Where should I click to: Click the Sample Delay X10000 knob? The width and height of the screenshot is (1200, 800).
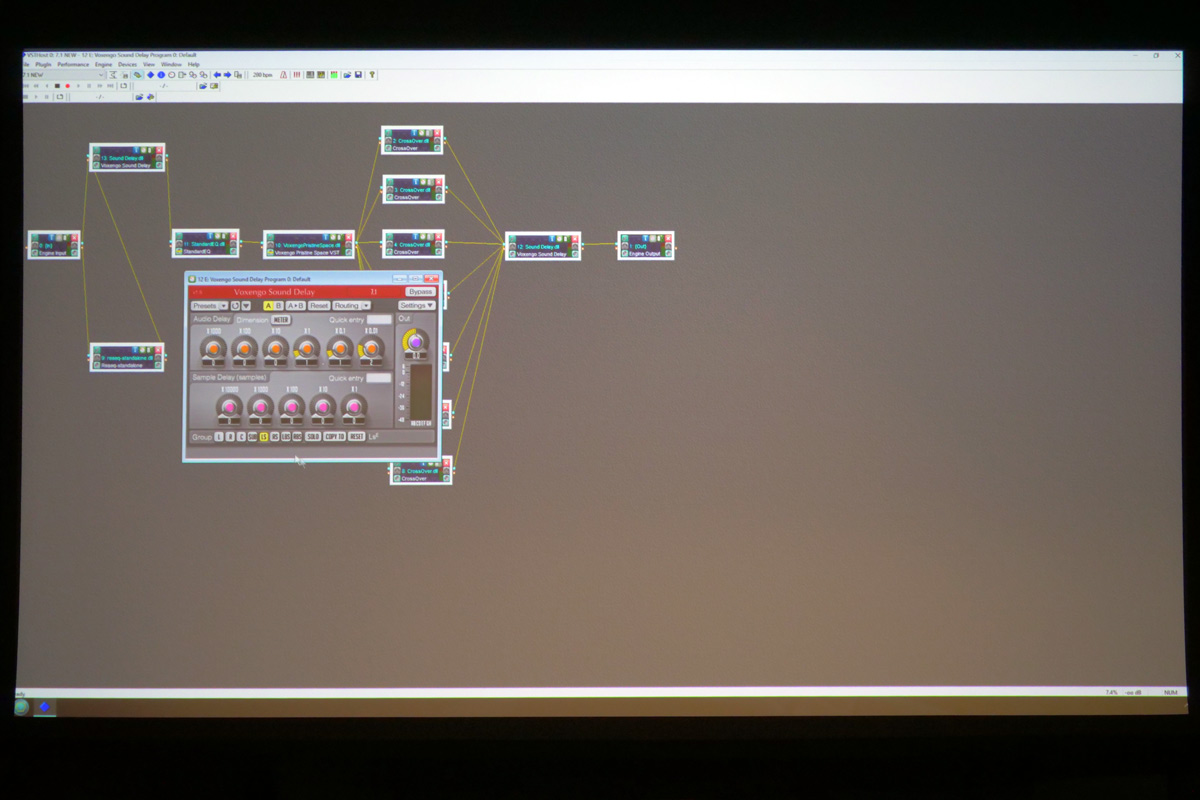click(x=229, y=407)
